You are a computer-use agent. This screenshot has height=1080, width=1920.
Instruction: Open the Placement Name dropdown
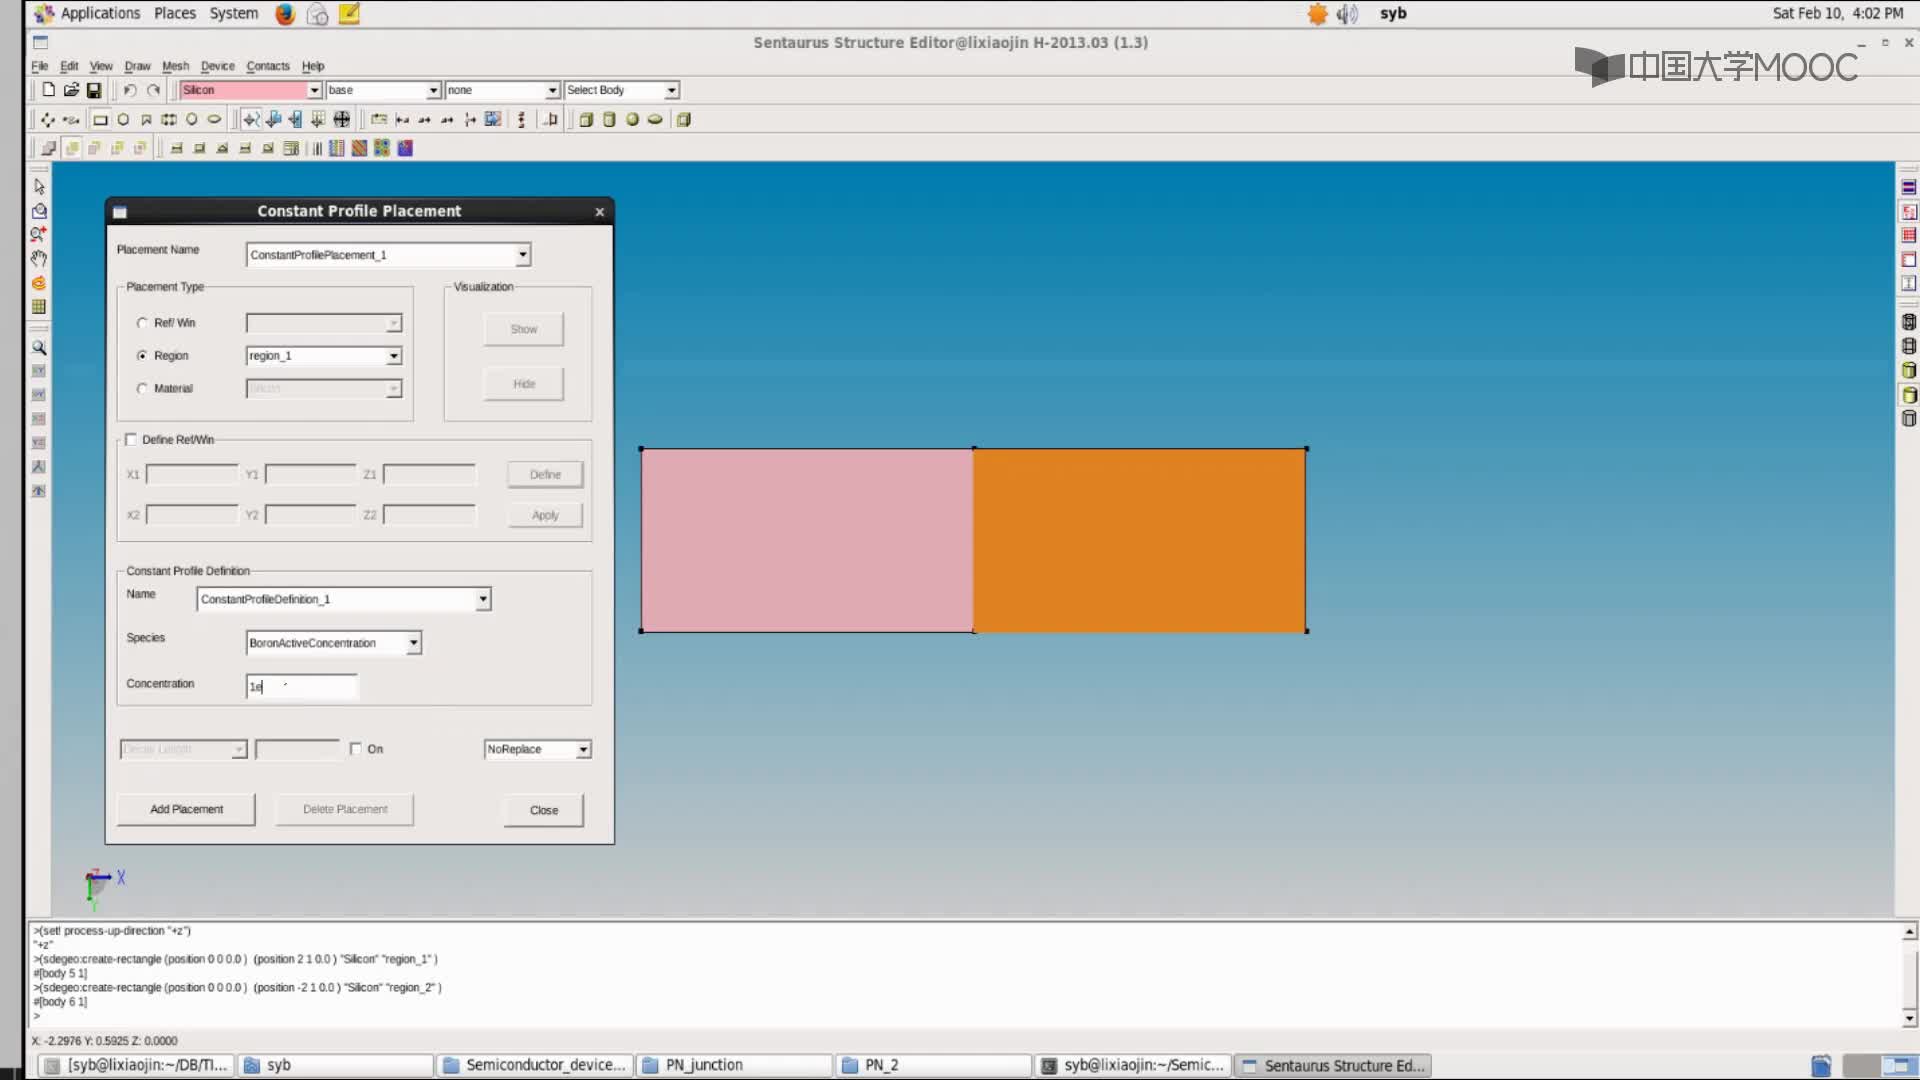pos(522,255)
